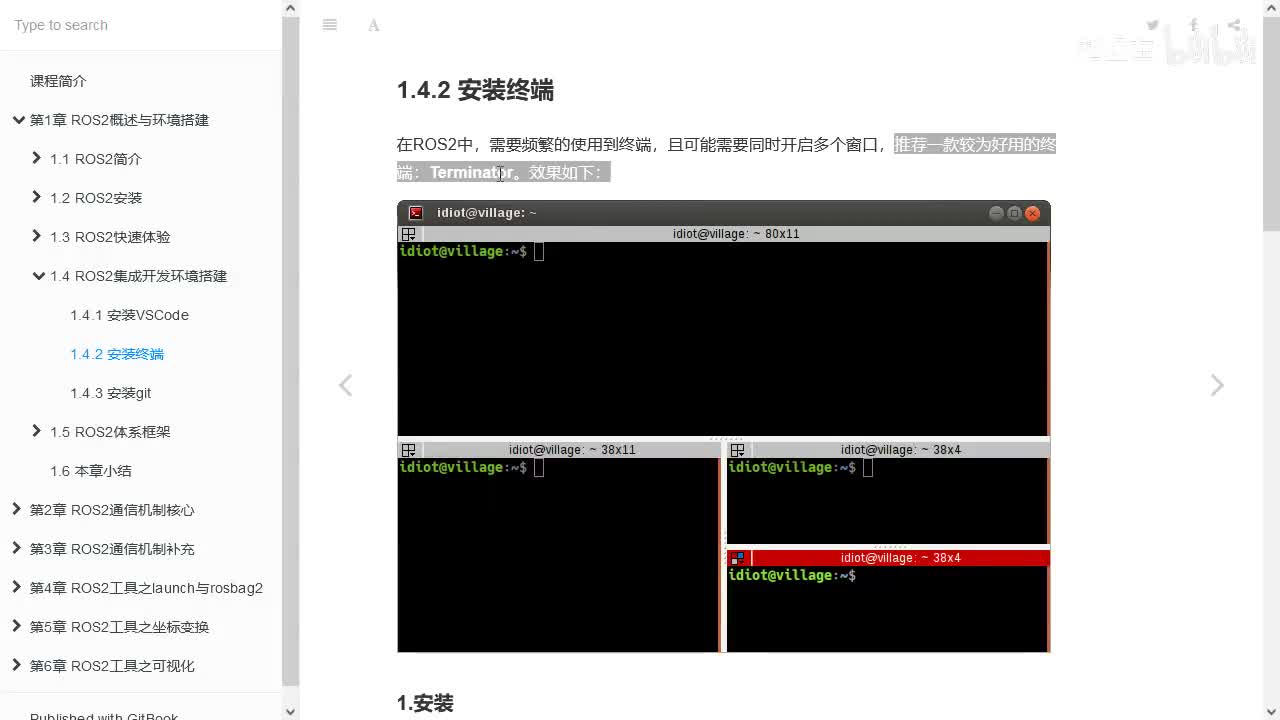Click the idiot@village: ~ 38x11 pane title
Screen dimensions: 1280x720
[572, 450]
